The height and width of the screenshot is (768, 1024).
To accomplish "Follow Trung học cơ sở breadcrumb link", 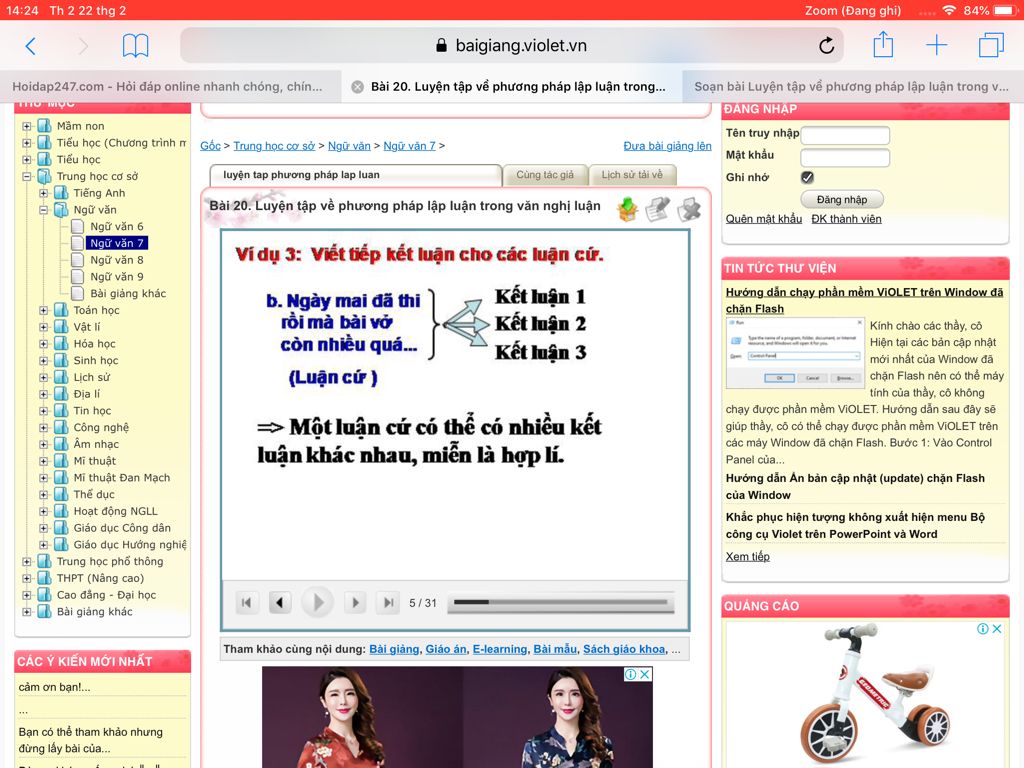I will pyautogui.click(x=274, y=146).
